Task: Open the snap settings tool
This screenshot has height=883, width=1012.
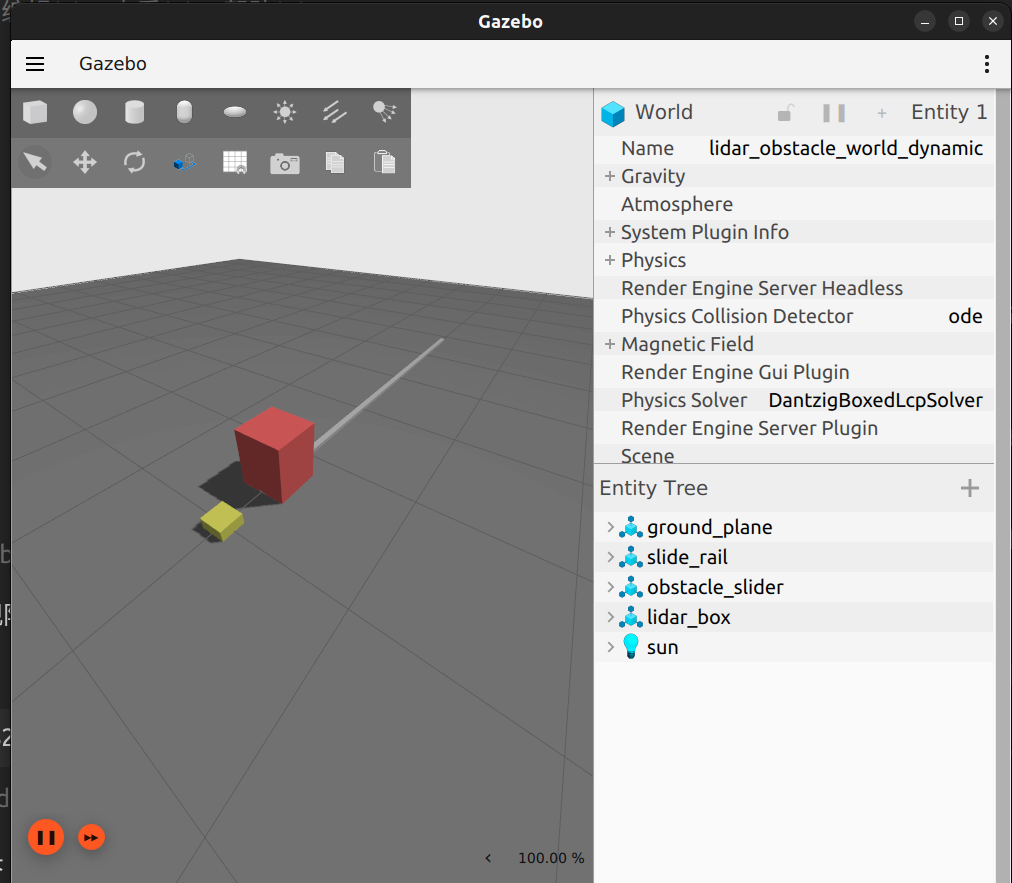Action: [185, 162]
